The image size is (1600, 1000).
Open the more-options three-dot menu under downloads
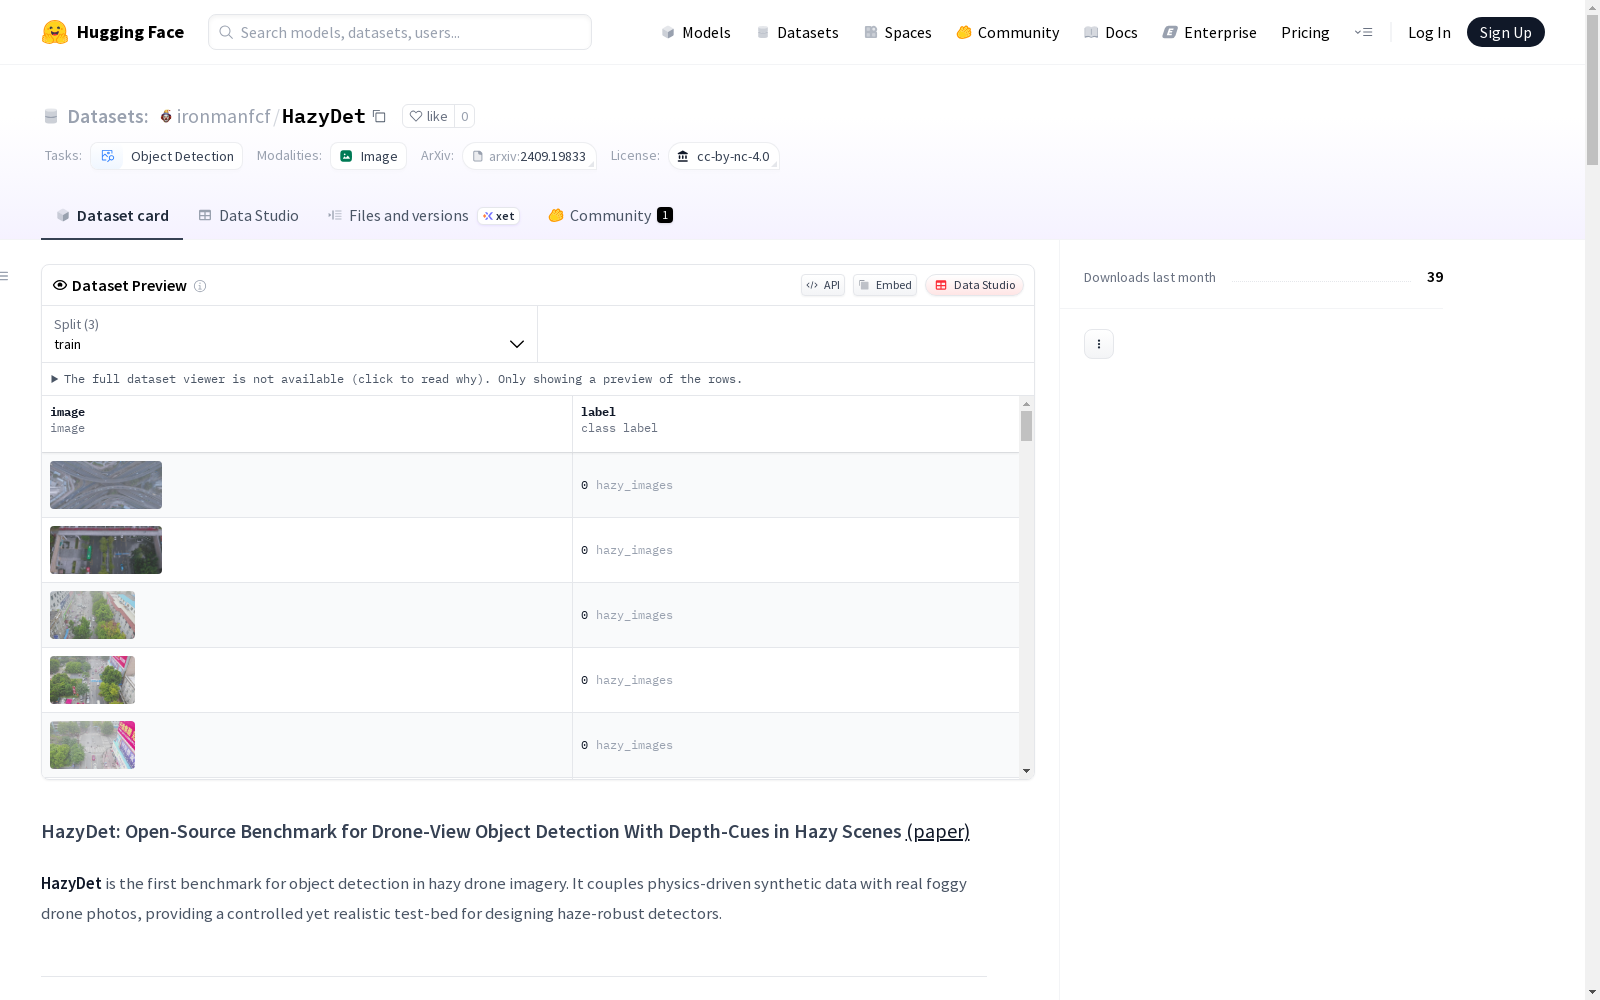[x=1099, y=344]
